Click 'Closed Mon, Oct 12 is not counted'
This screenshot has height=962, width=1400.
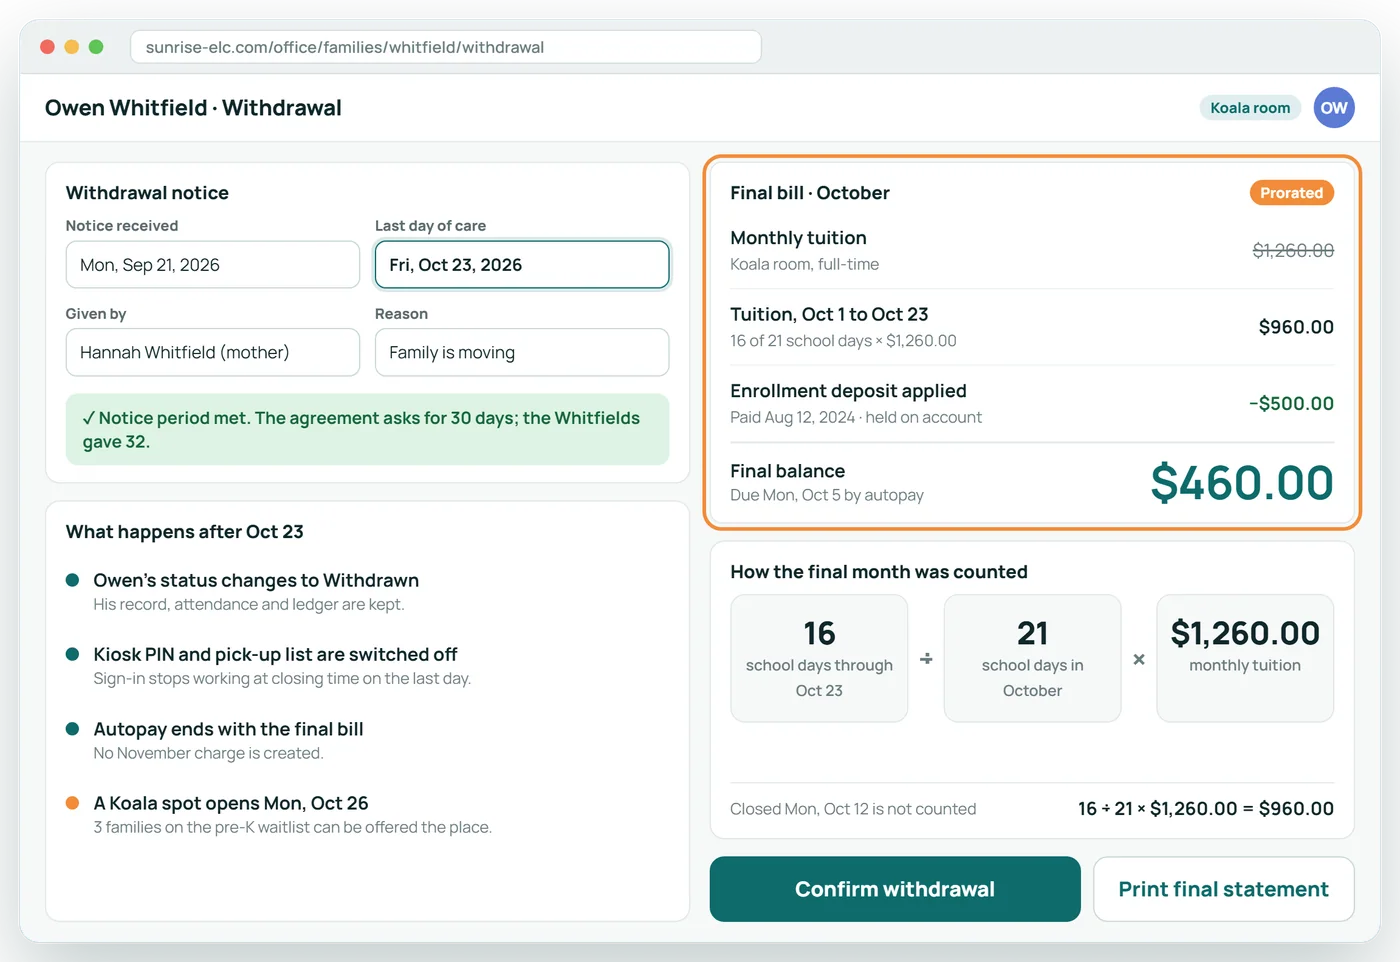coord(853,809)
